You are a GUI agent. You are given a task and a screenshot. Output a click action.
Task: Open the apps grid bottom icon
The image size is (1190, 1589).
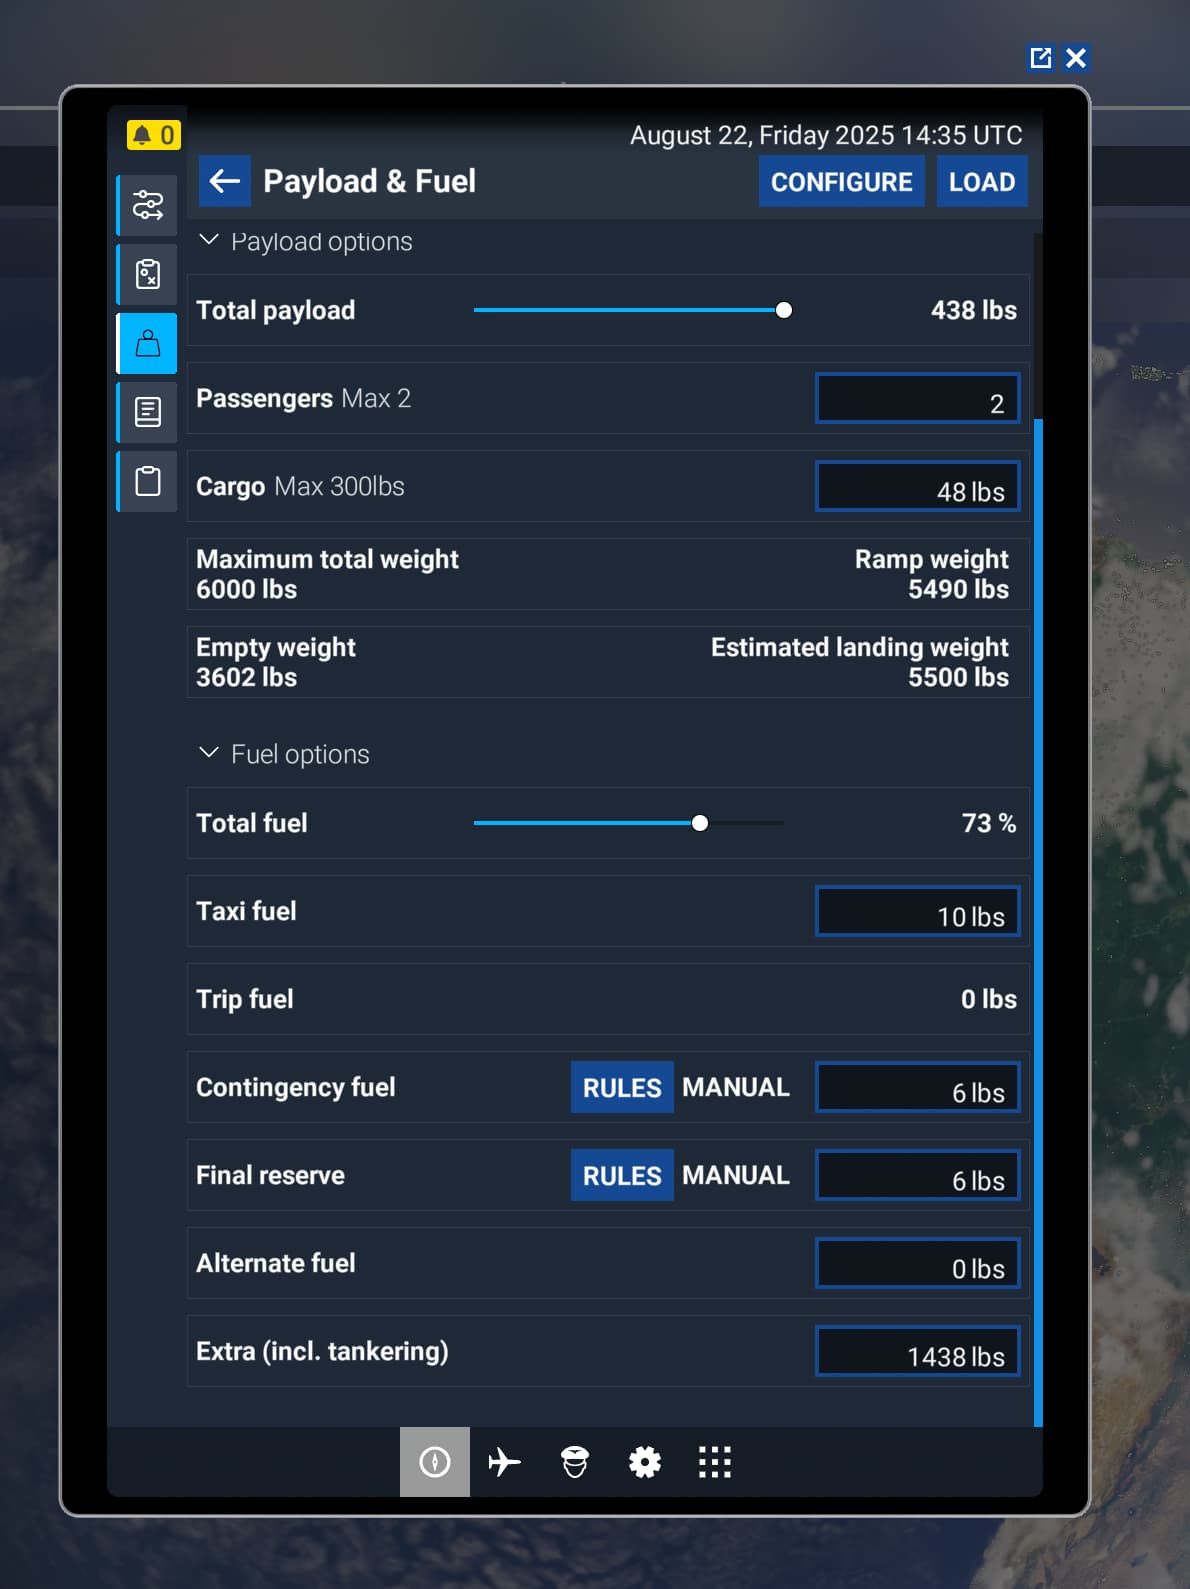coord(715,1462)
